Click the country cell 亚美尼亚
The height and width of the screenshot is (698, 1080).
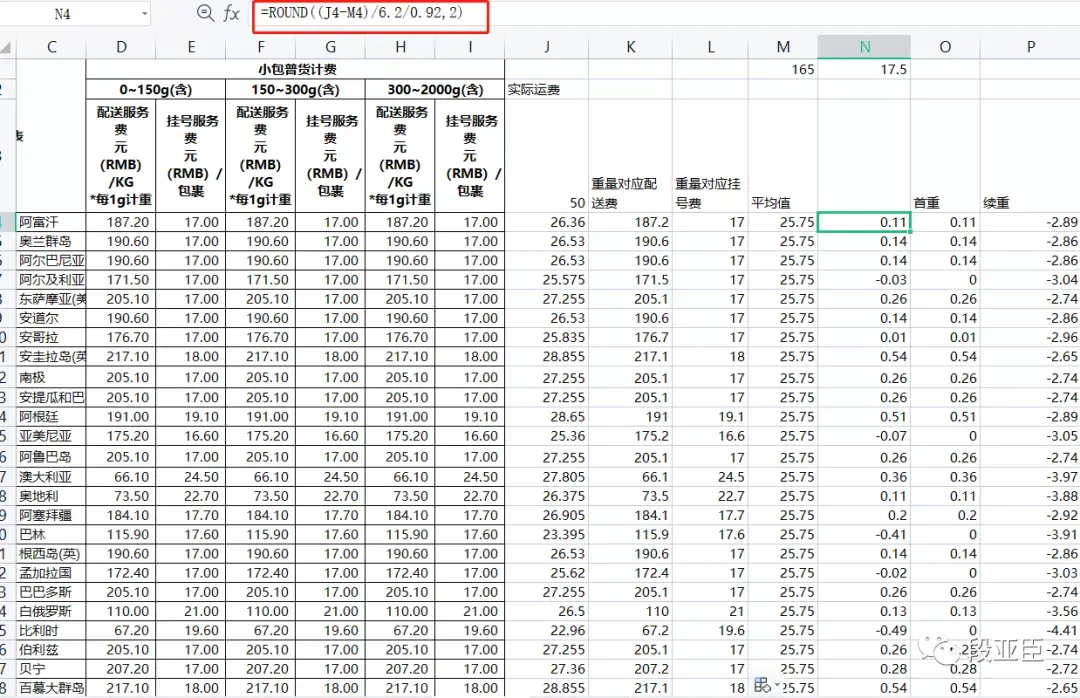52,436
